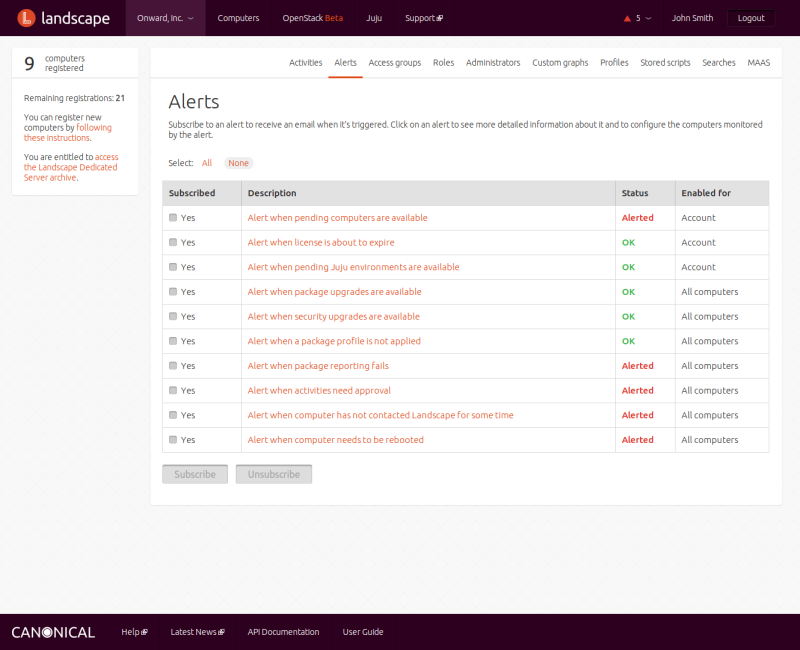Open Support external link in top bar
Screen dimensions: 800x650
[x=424, y=18]
